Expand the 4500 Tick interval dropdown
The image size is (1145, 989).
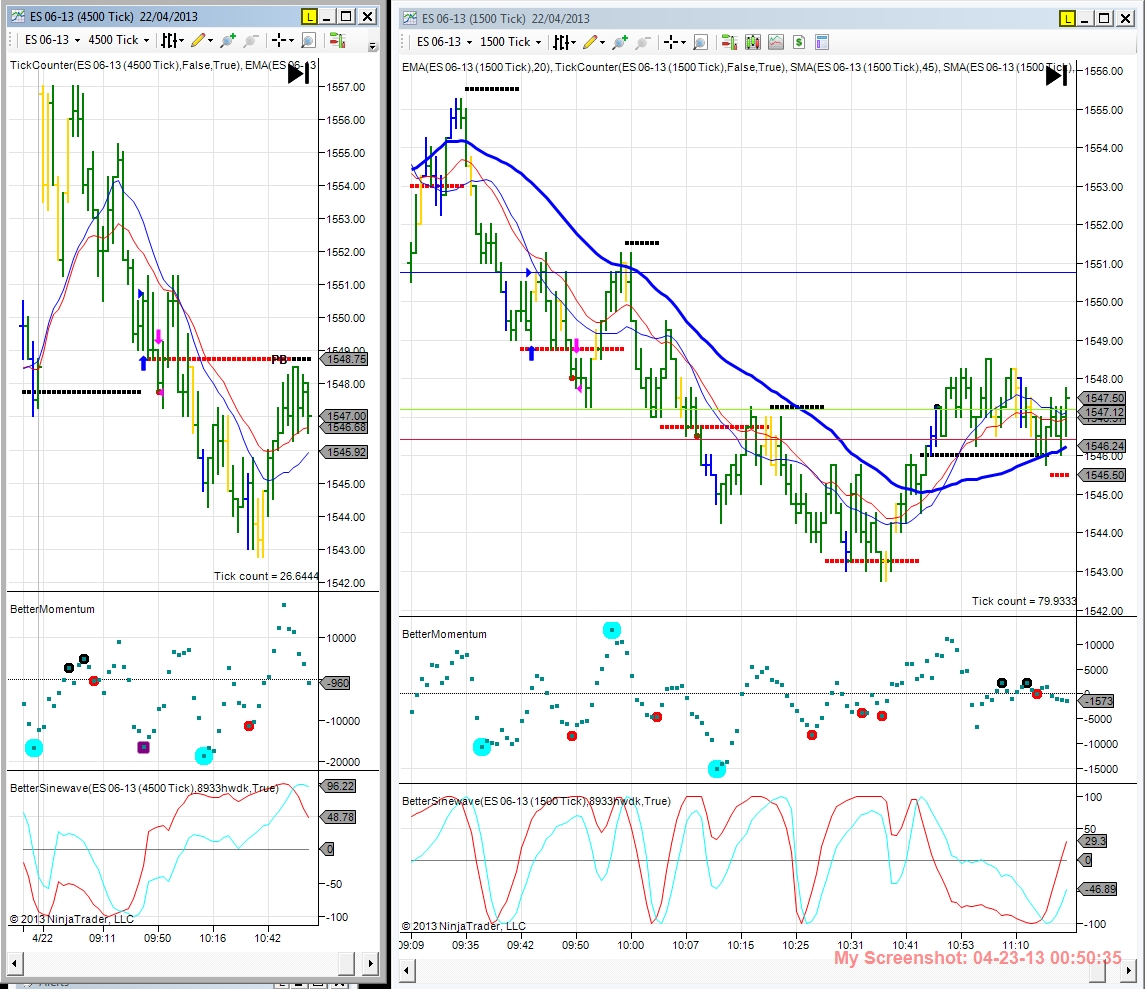coord(118,40)
